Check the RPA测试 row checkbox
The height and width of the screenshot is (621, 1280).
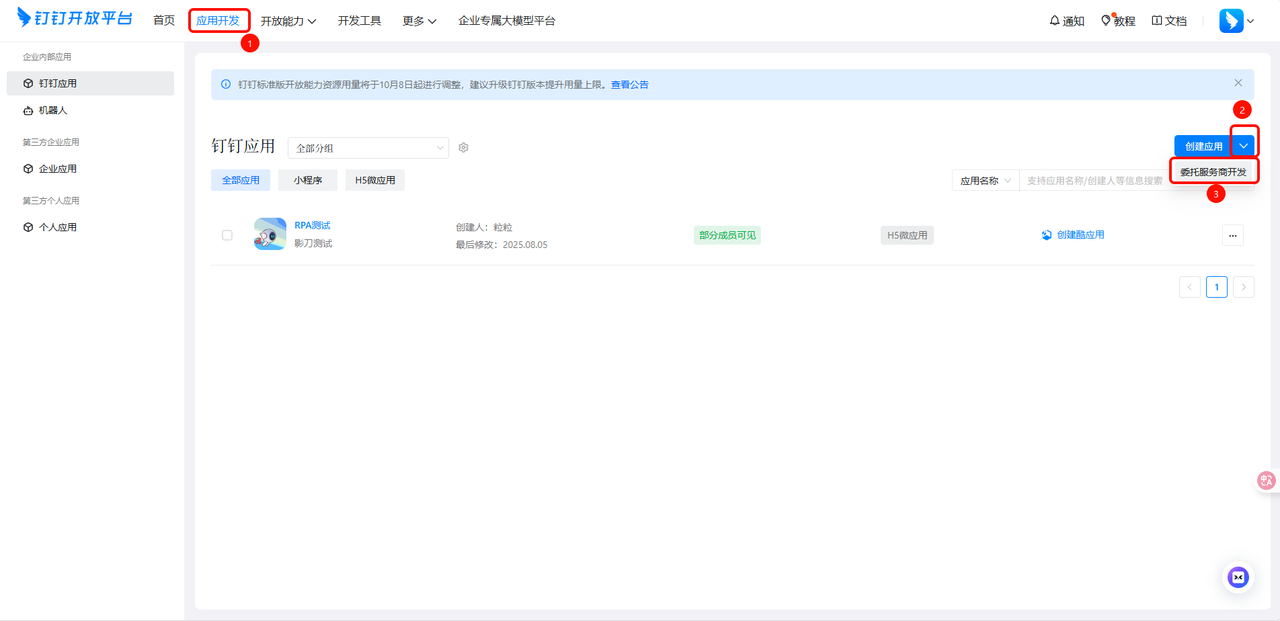coord(226,234)
